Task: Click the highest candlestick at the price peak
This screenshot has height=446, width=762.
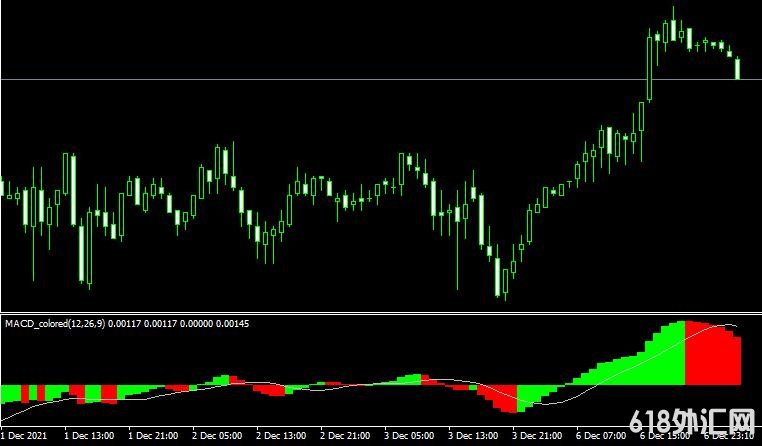Action: pos(674,30)
